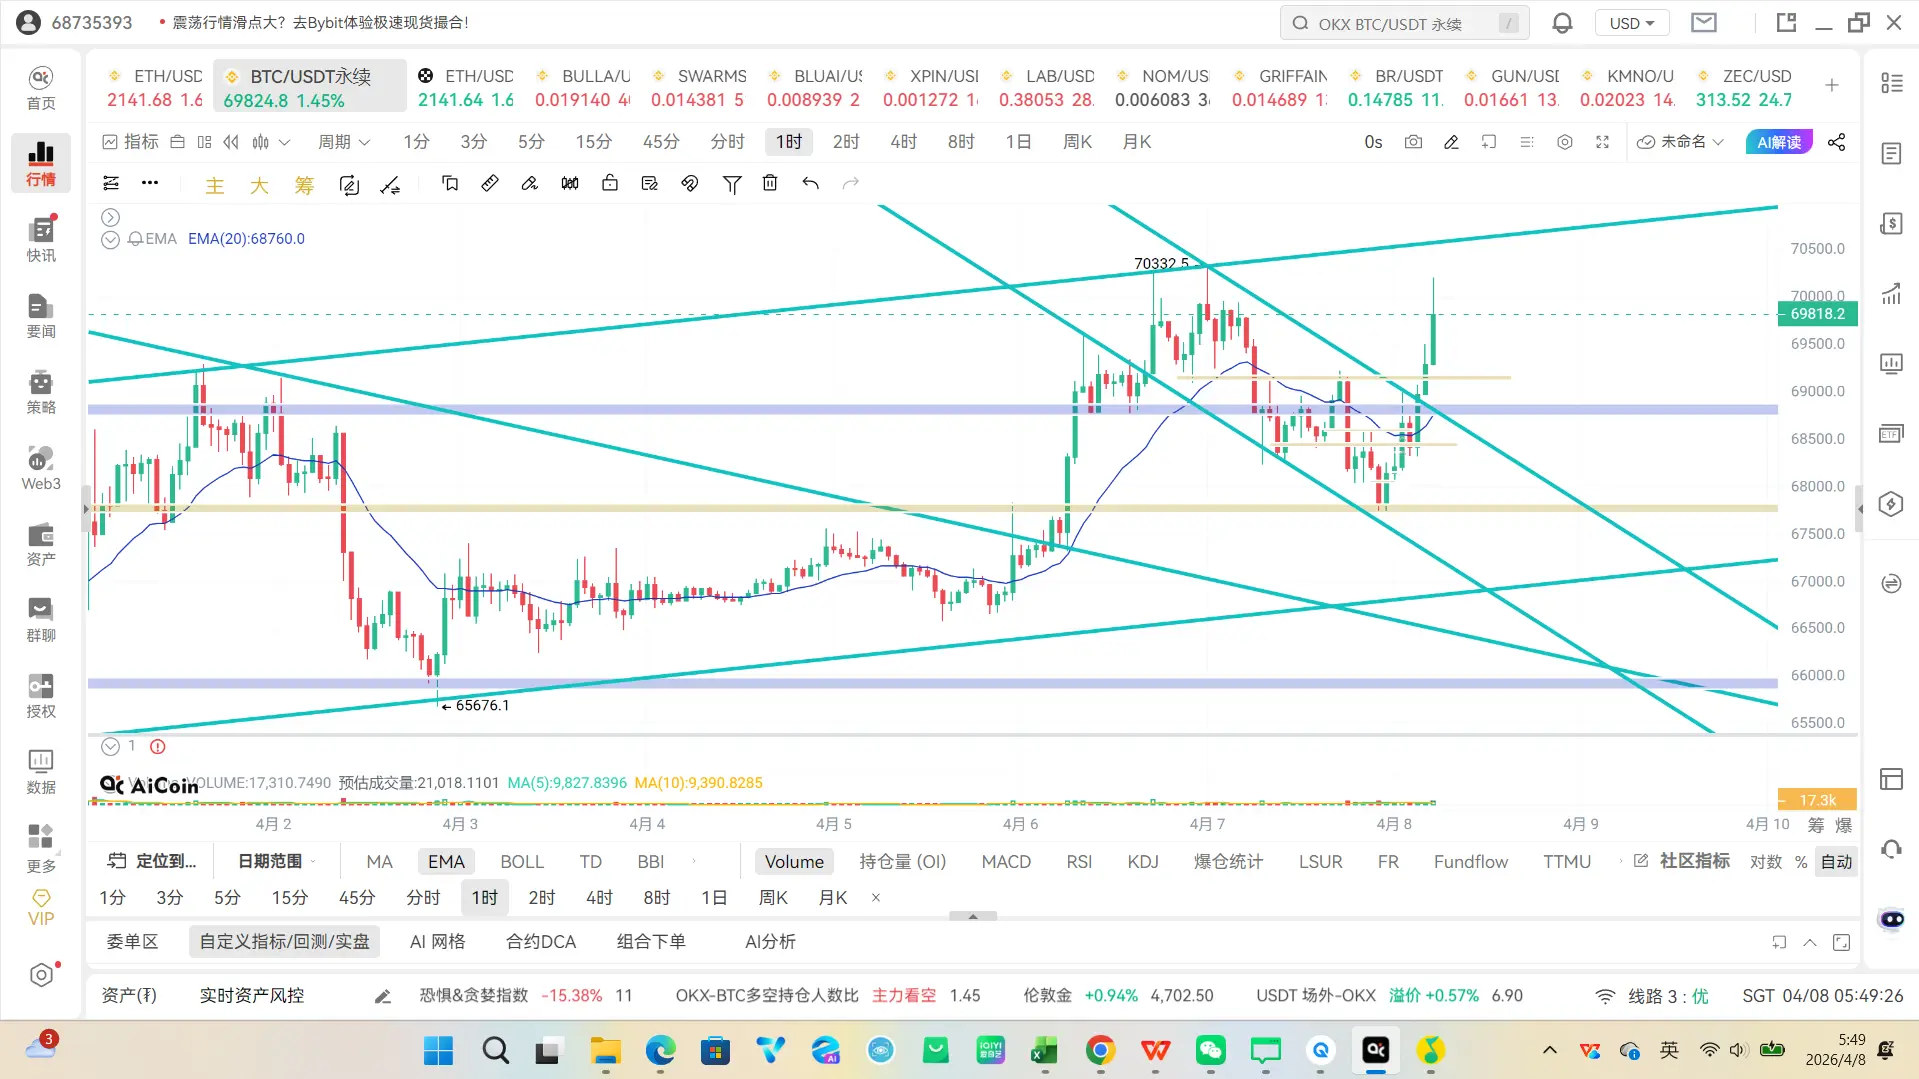Image resolution: width=1919 pixels, height=1079 pixels.
Task: Toggle the % percentage scale
Action: point(1800,862)
